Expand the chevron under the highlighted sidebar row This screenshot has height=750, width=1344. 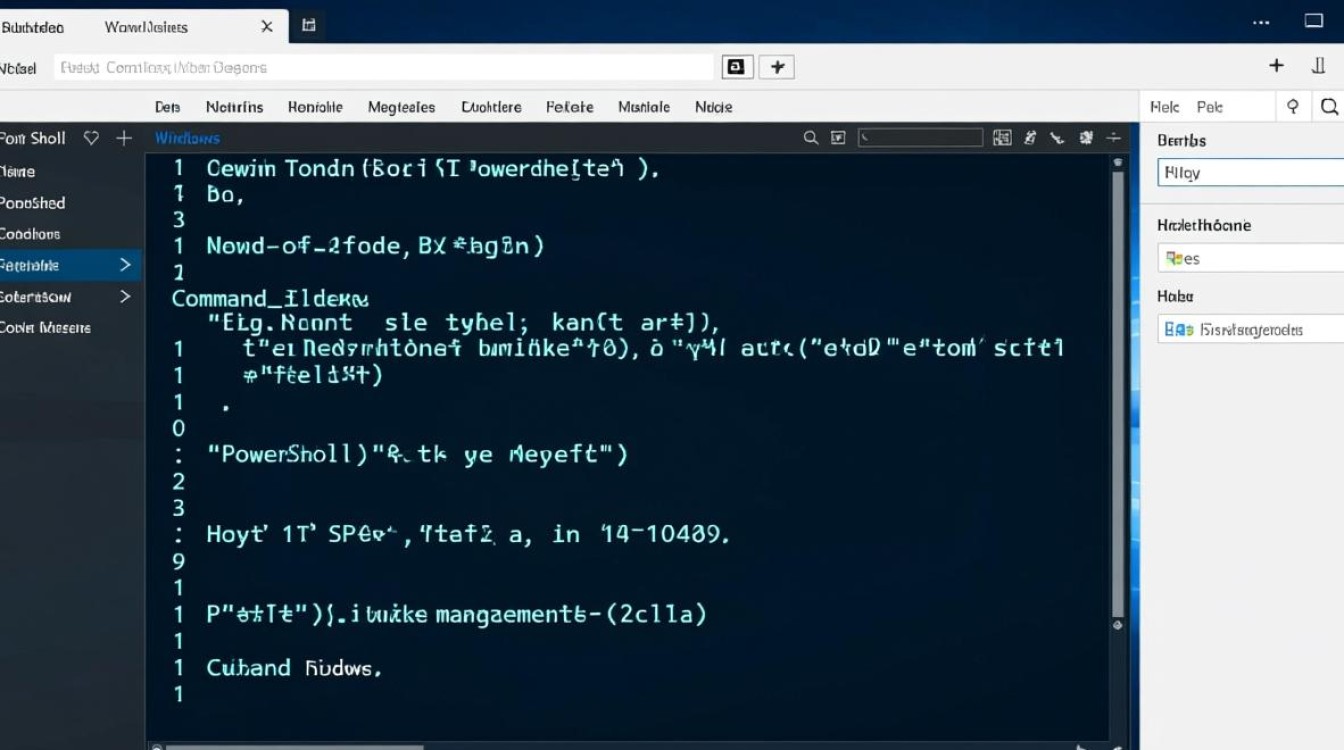125,297
